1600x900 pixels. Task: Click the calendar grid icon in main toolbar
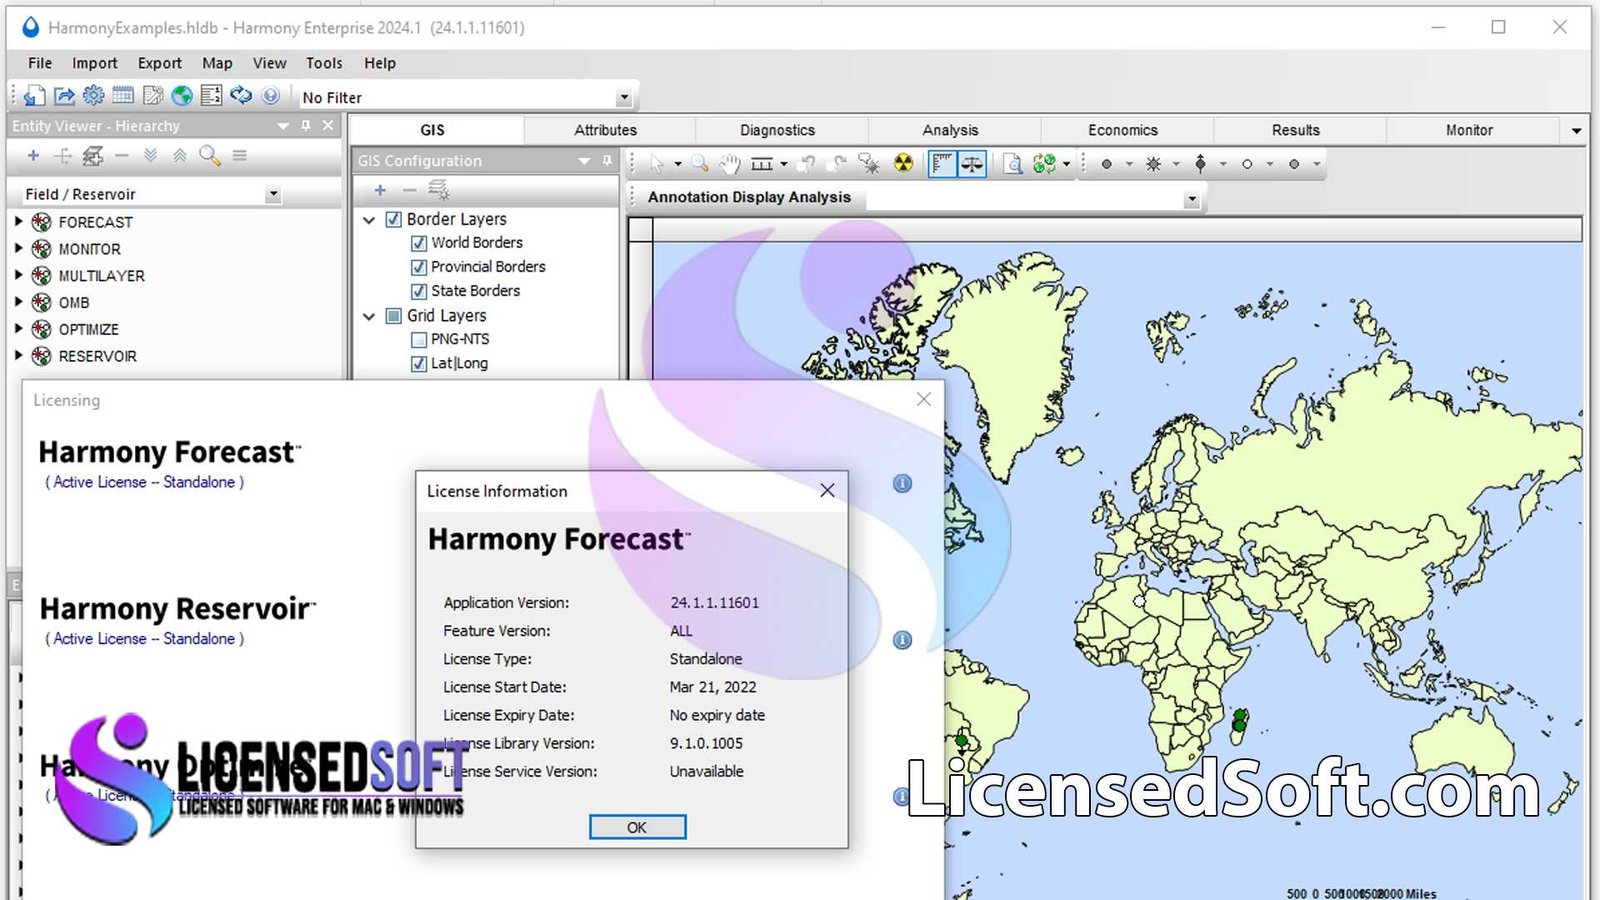123,96
